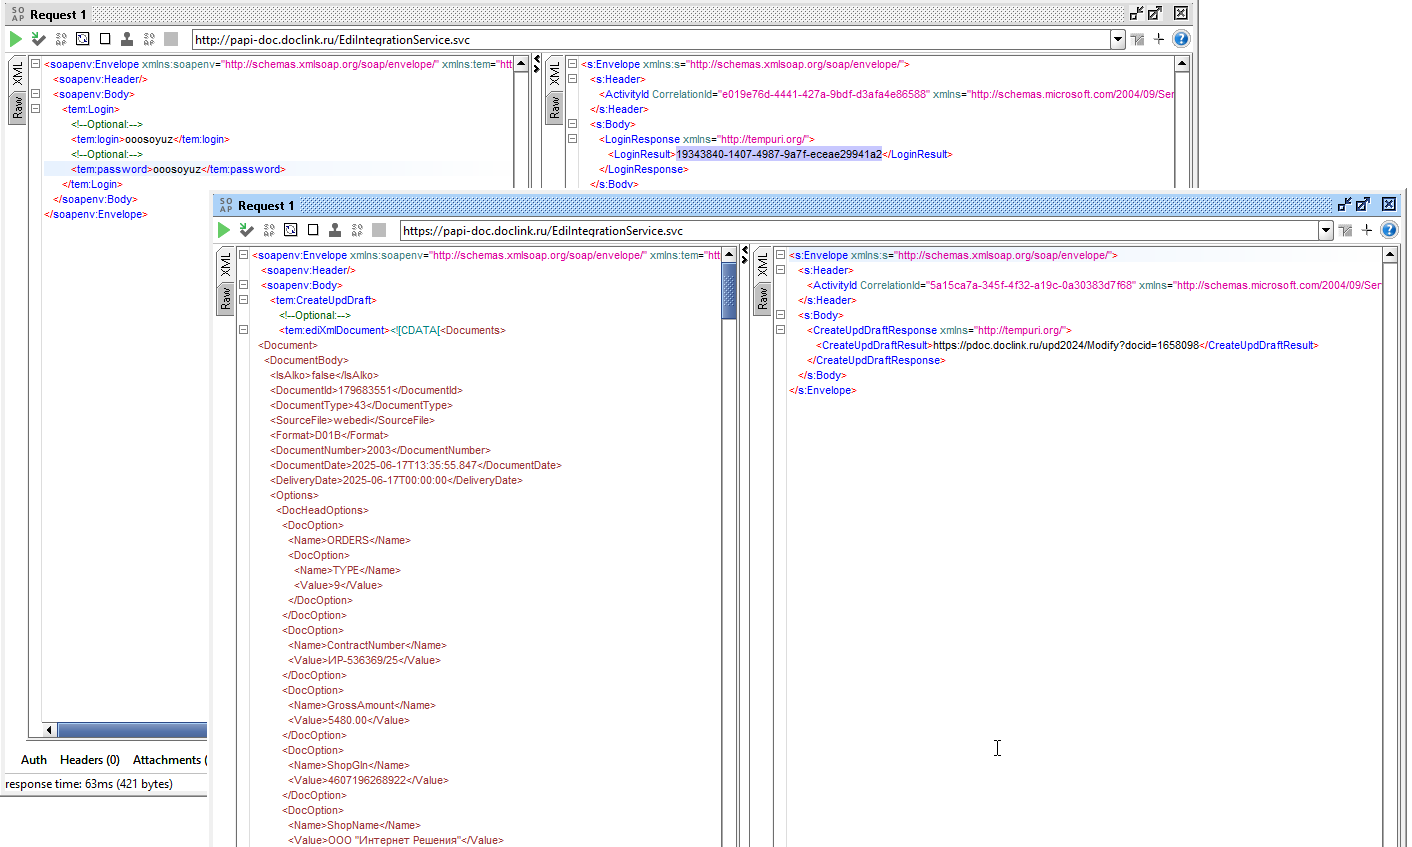The height and width of the screenshot is (847, 1412).
Task: Collapse s:Body node in front response pane
Action: (x=781, y=315)
